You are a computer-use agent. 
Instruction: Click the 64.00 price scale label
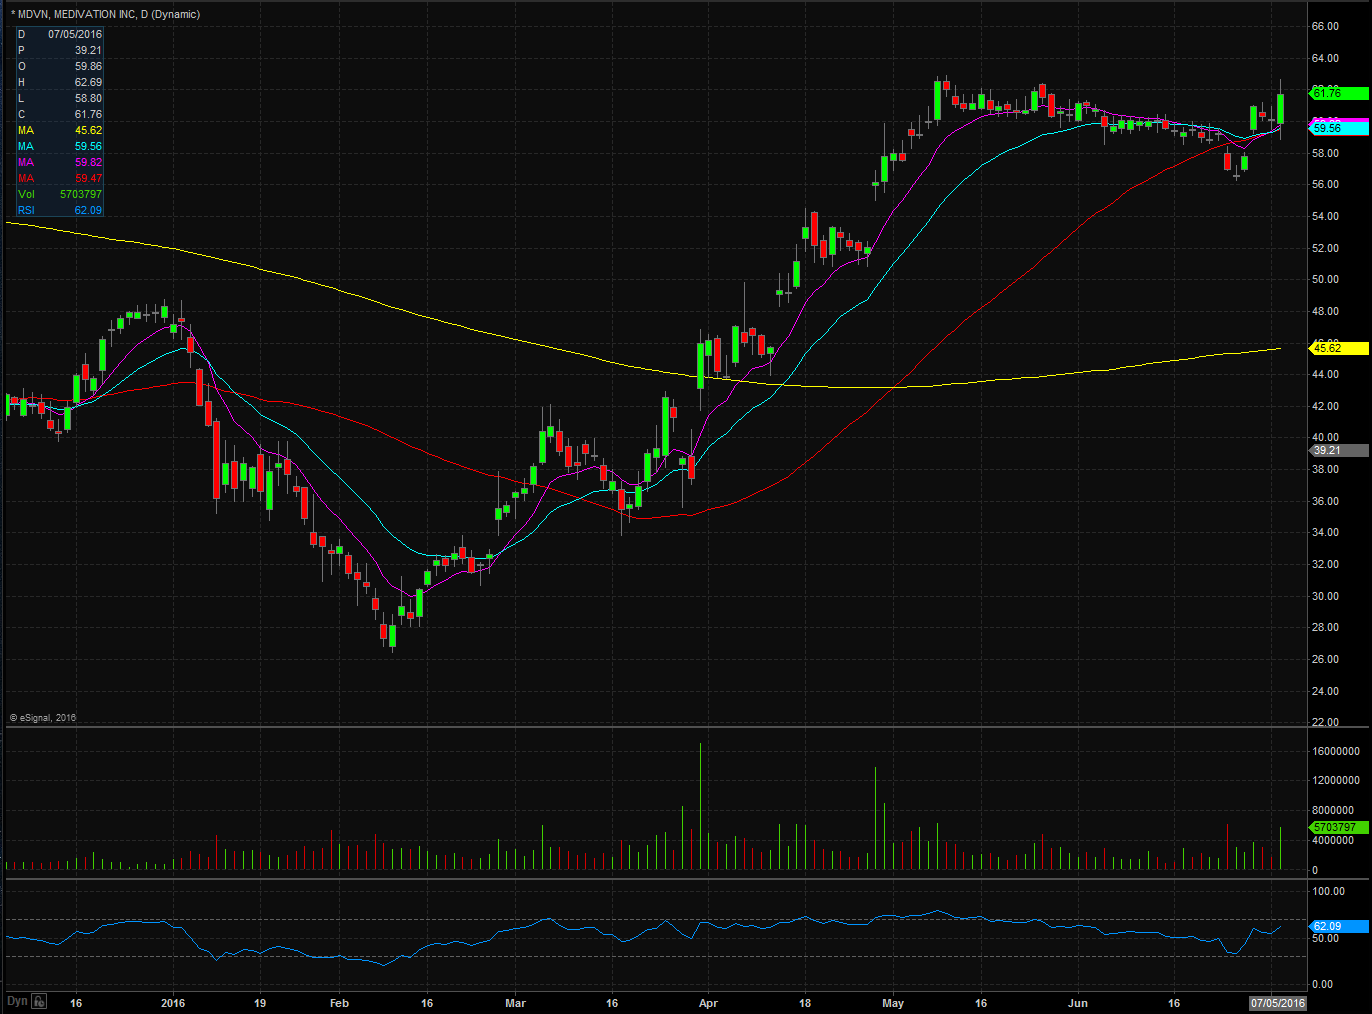pyautogui.click(x=1325, y=58)
